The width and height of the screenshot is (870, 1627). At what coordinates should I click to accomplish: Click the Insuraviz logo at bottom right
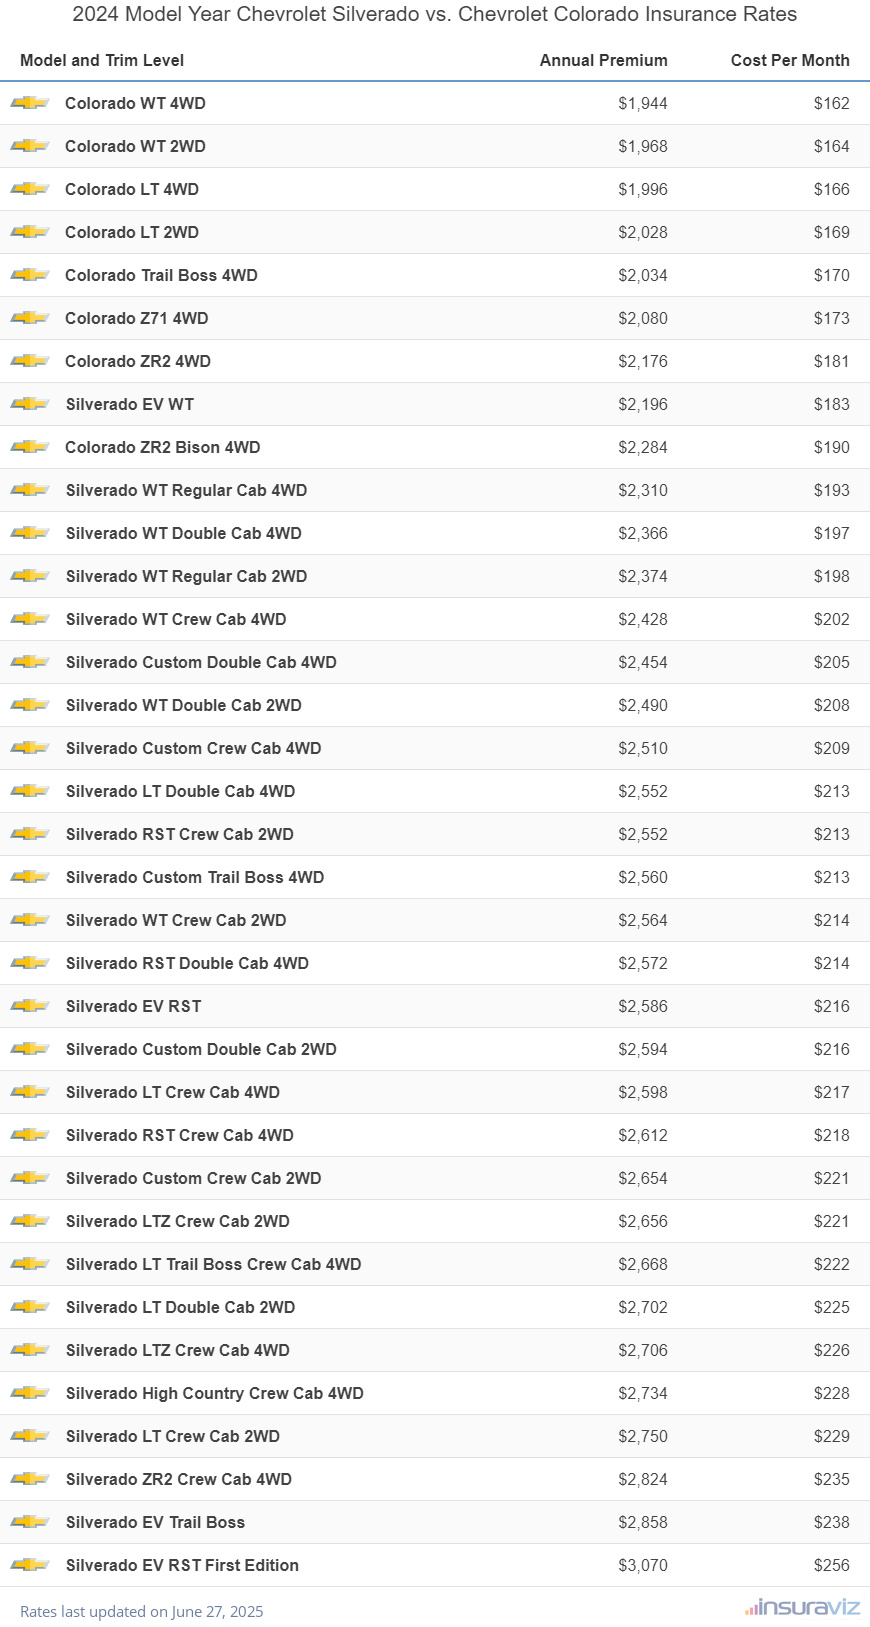click(802, 1607)
